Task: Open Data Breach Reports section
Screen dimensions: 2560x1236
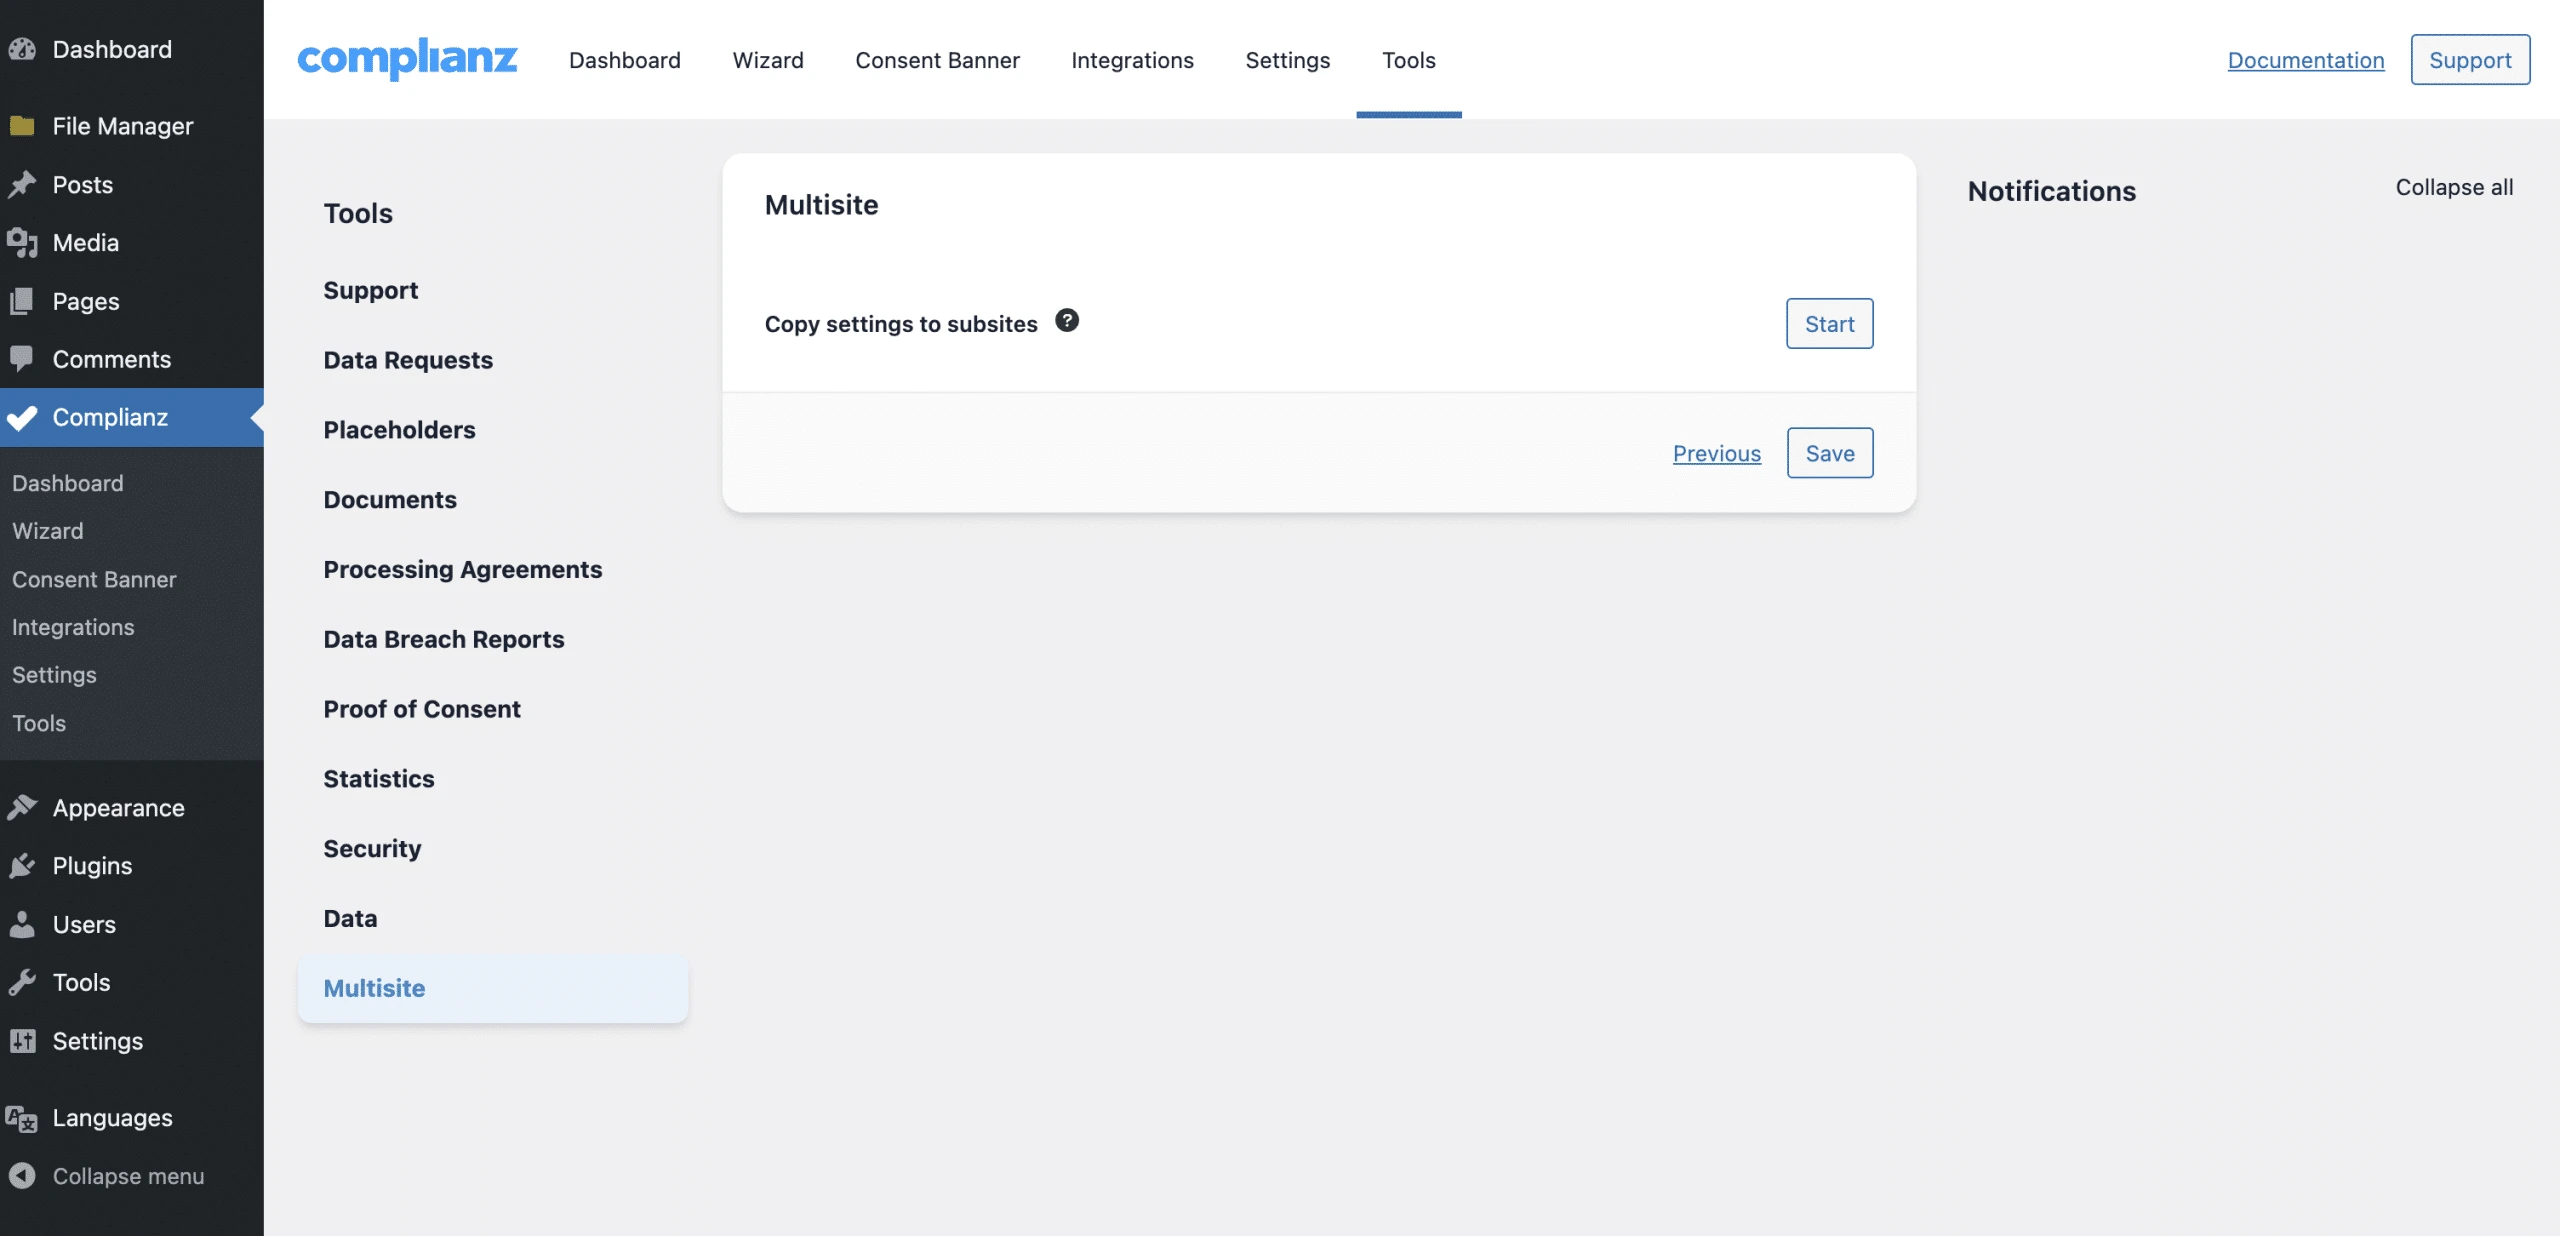Action: click(444, 639)
